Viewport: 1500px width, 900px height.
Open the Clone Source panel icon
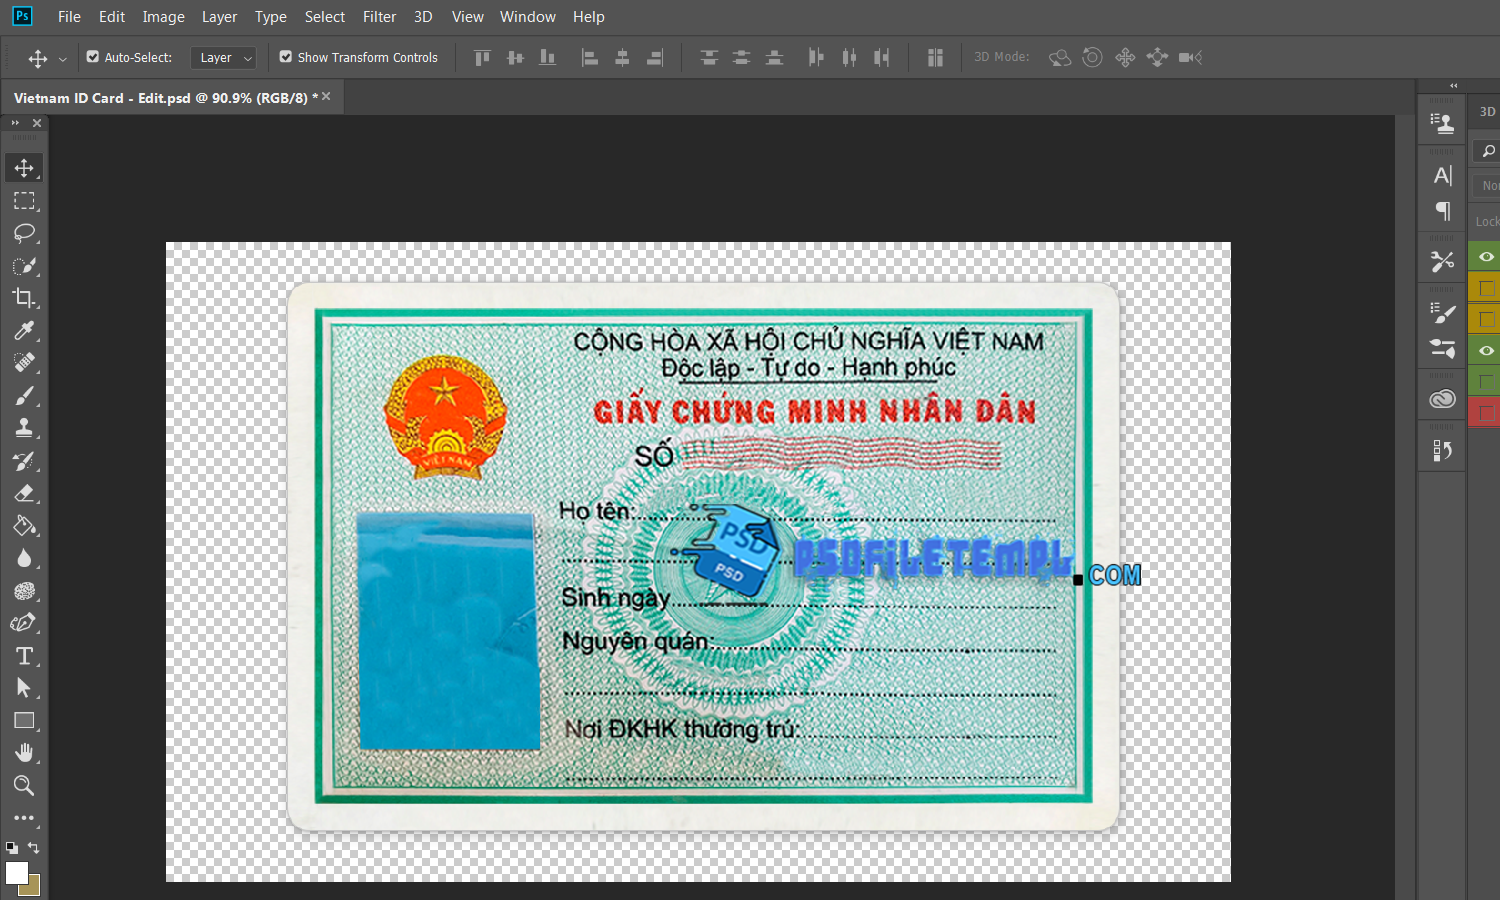coord(1442,123)
